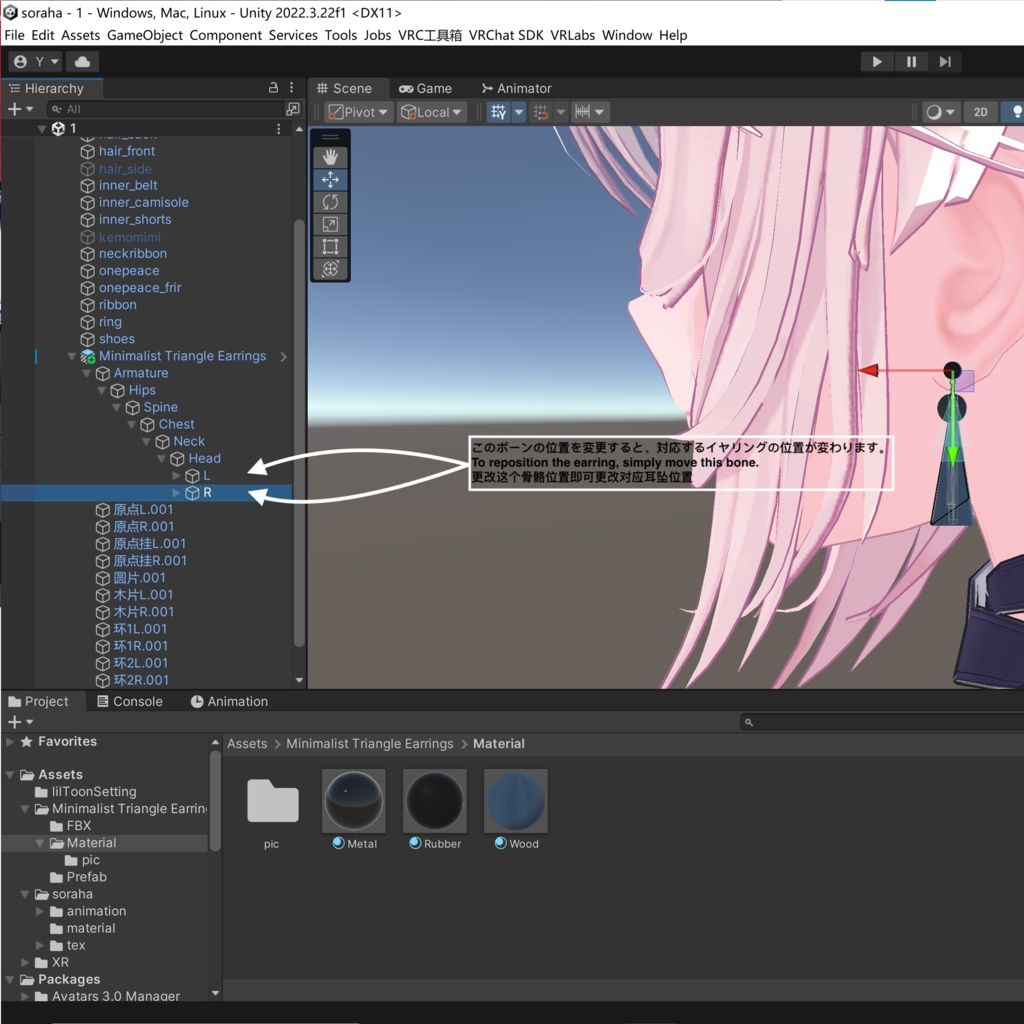Select the Prefab folder in Project
The image size is (1024, 1024).
[x=86, y=877]
